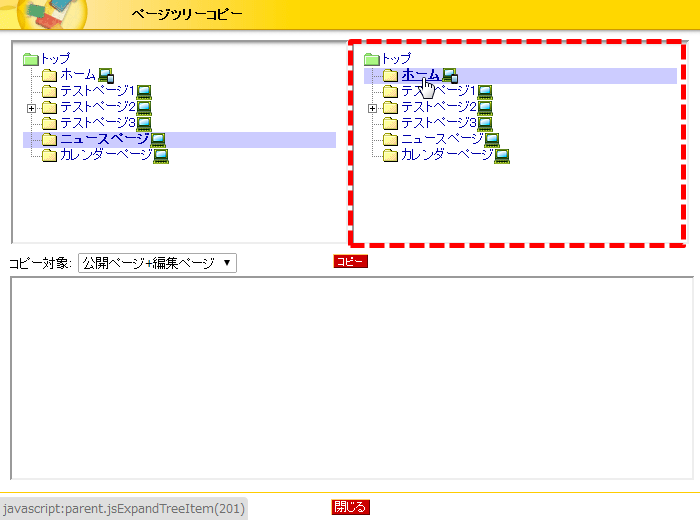Expand テストページ2 in the right tree
Image resolution: width=700 pixels, height=520 pixels.
pyautogui.click(x=372, y=108)
